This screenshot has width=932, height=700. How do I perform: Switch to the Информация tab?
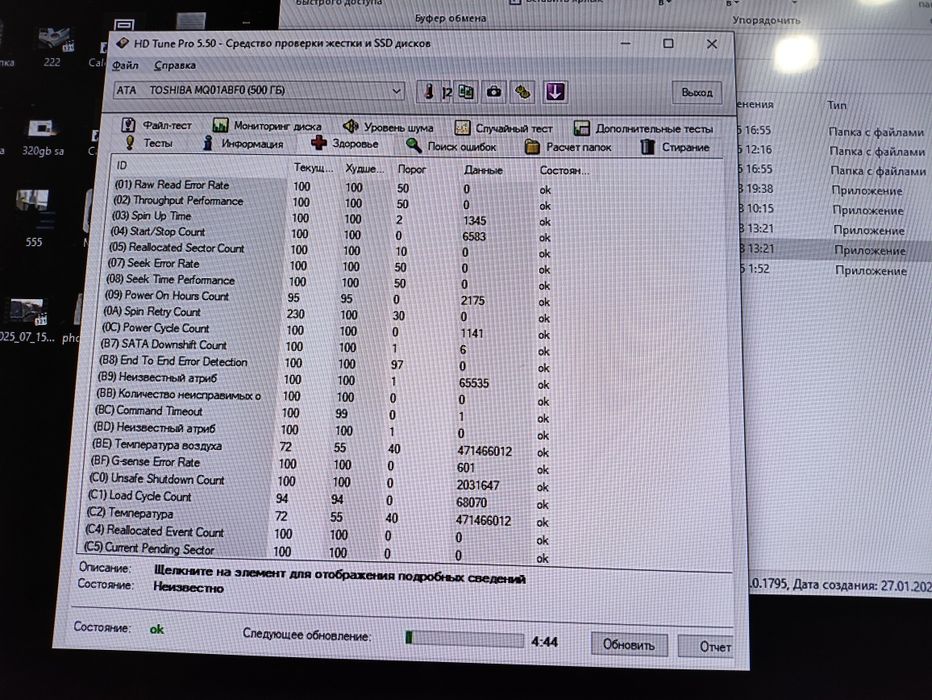[243, 143]
